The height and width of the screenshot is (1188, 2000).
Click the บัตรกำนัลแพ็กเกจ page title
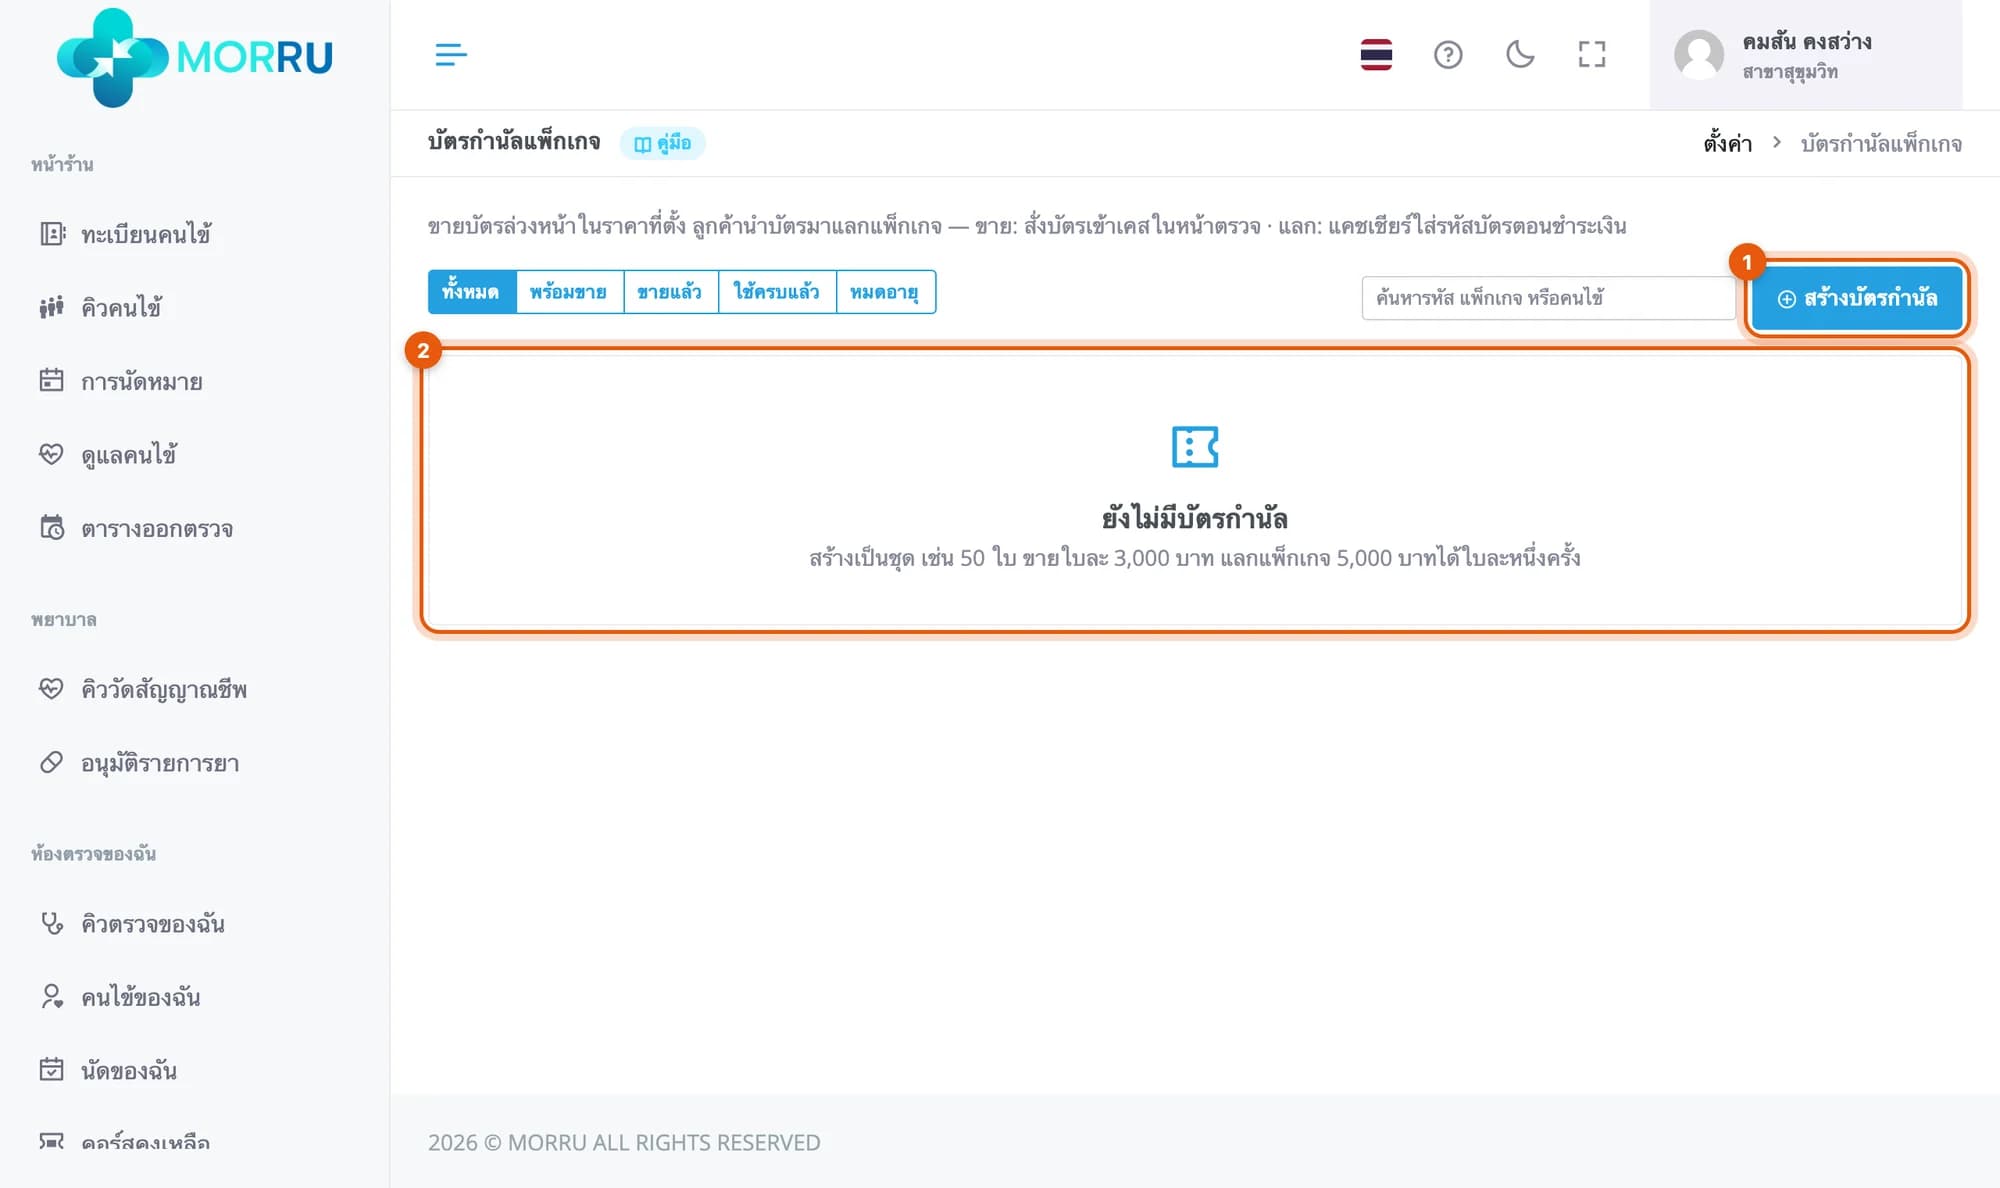coord(514,142)
